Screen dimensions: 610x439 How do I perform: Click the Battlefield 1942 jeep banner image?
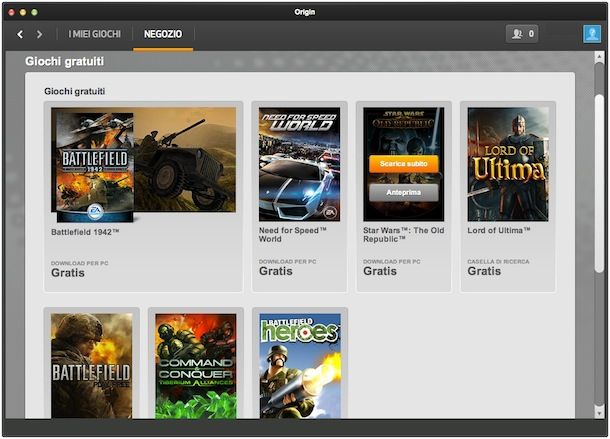[x=185, y=160]
